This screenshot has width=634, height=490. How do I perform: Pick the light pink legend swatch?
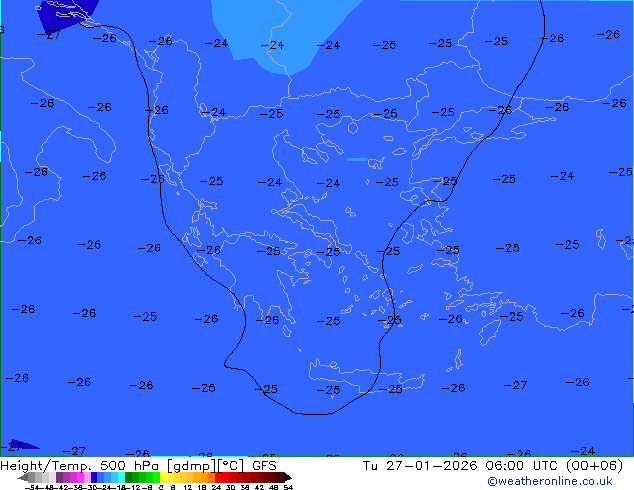point(87,477)
